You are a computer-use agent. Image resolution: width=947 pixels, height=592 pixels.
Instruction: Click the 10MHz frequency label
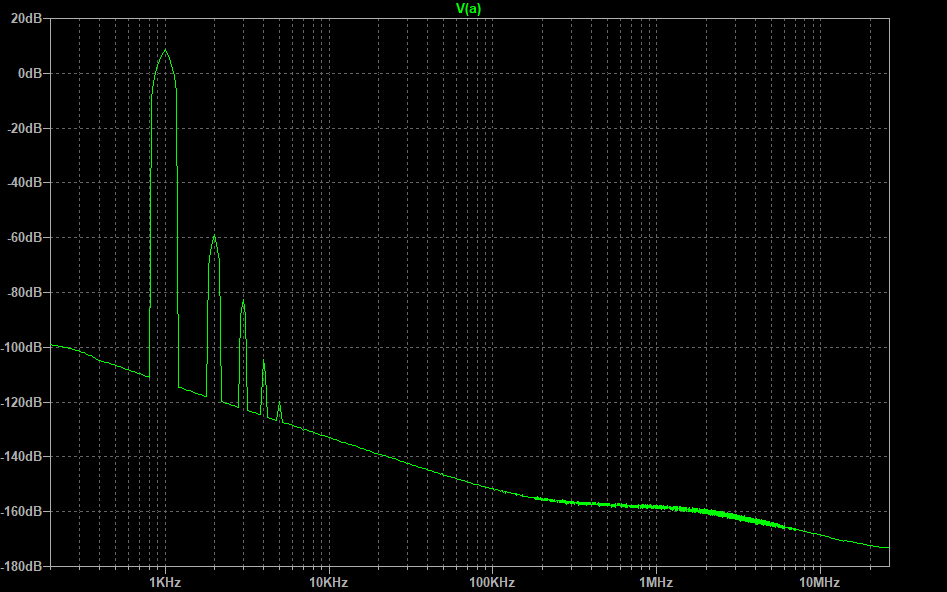(x=820, y=582)
